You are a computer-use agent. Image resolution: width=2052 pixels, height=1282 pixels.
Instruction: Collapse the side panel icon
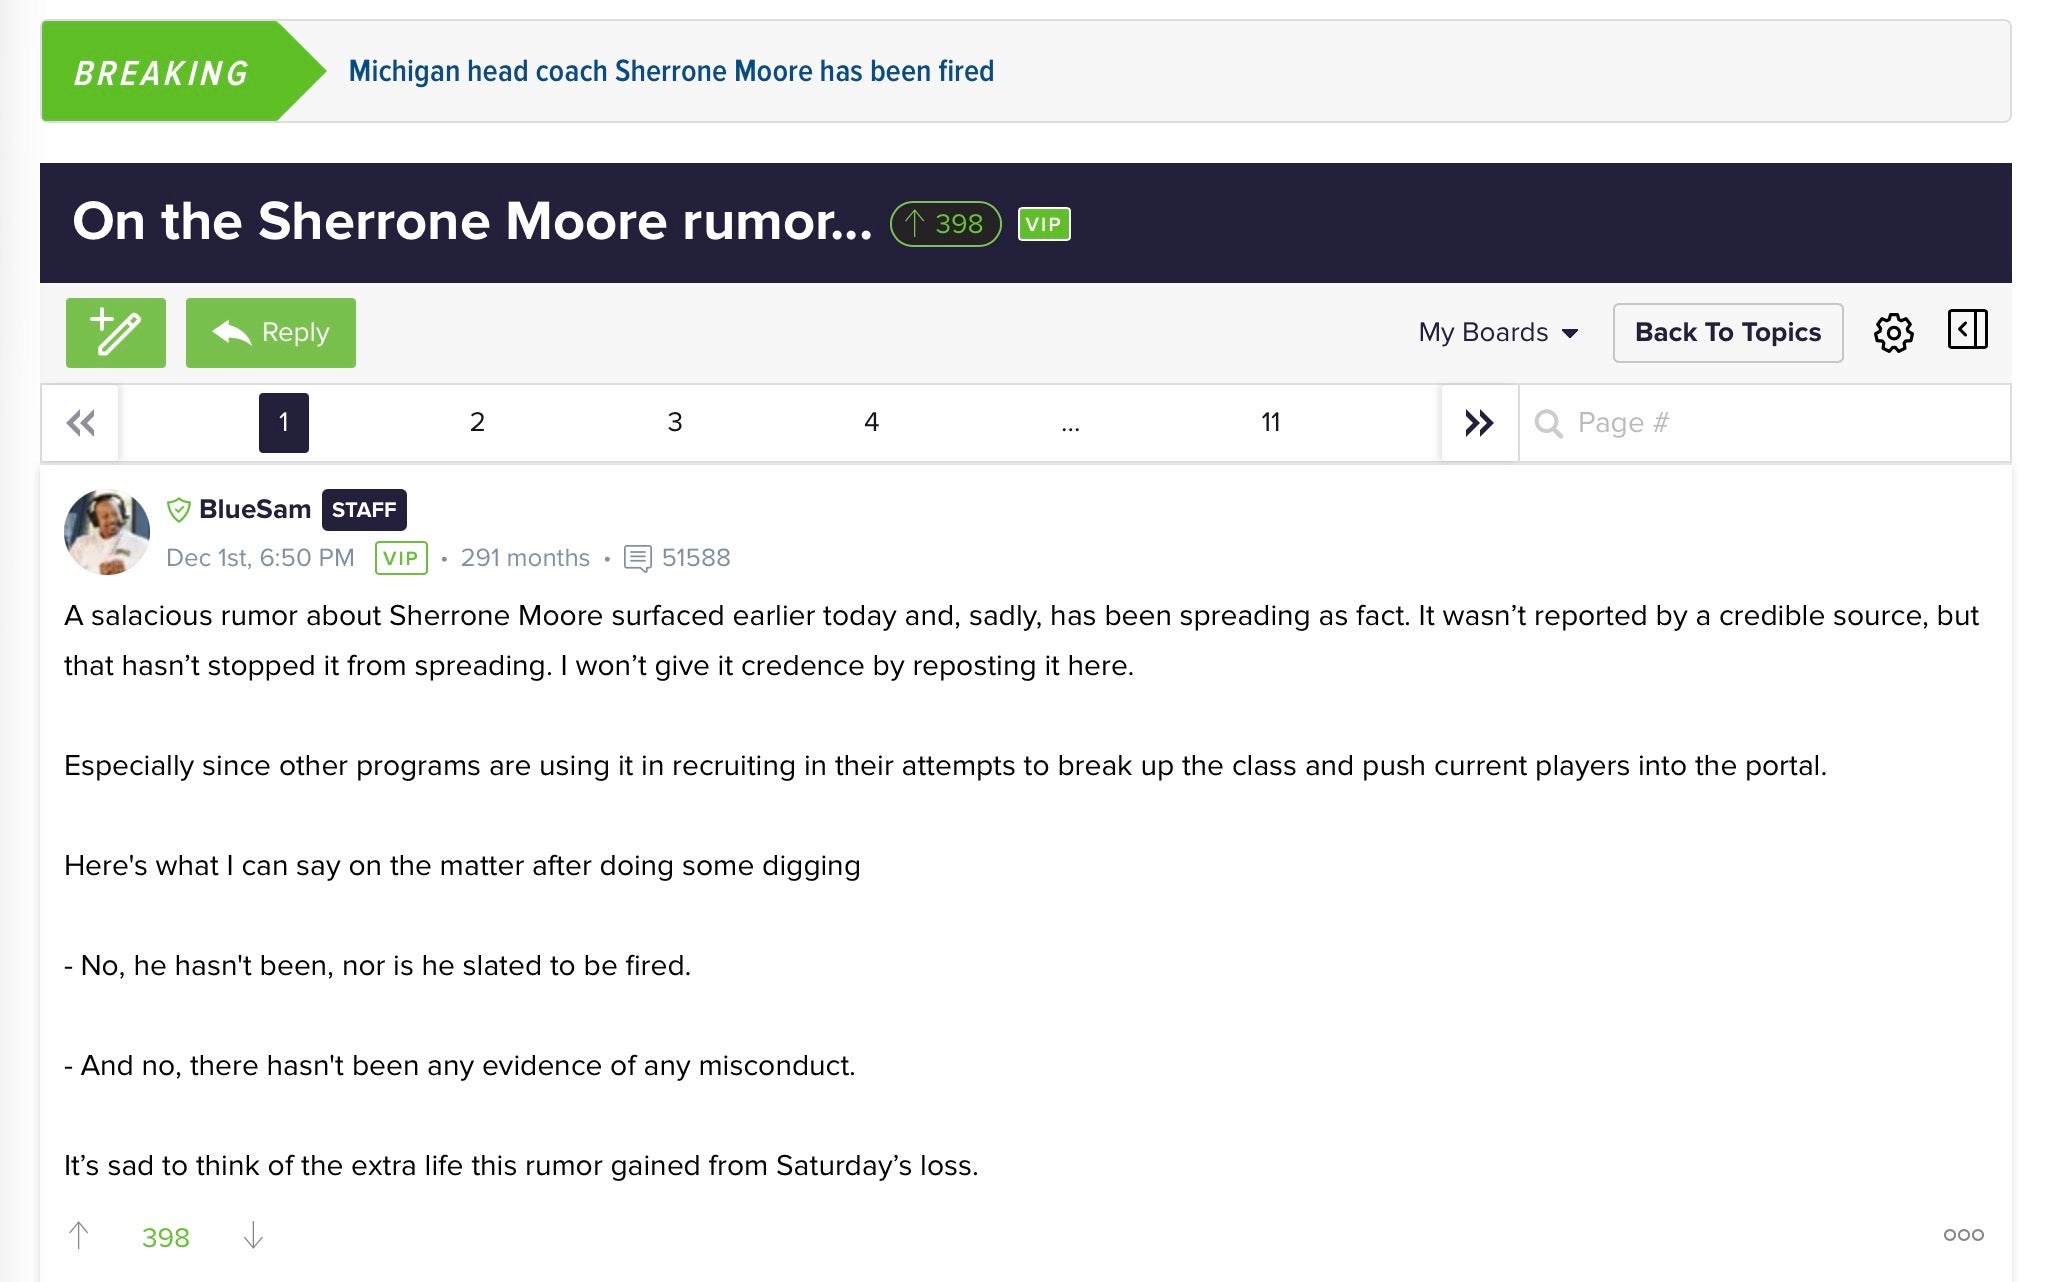1967,330
